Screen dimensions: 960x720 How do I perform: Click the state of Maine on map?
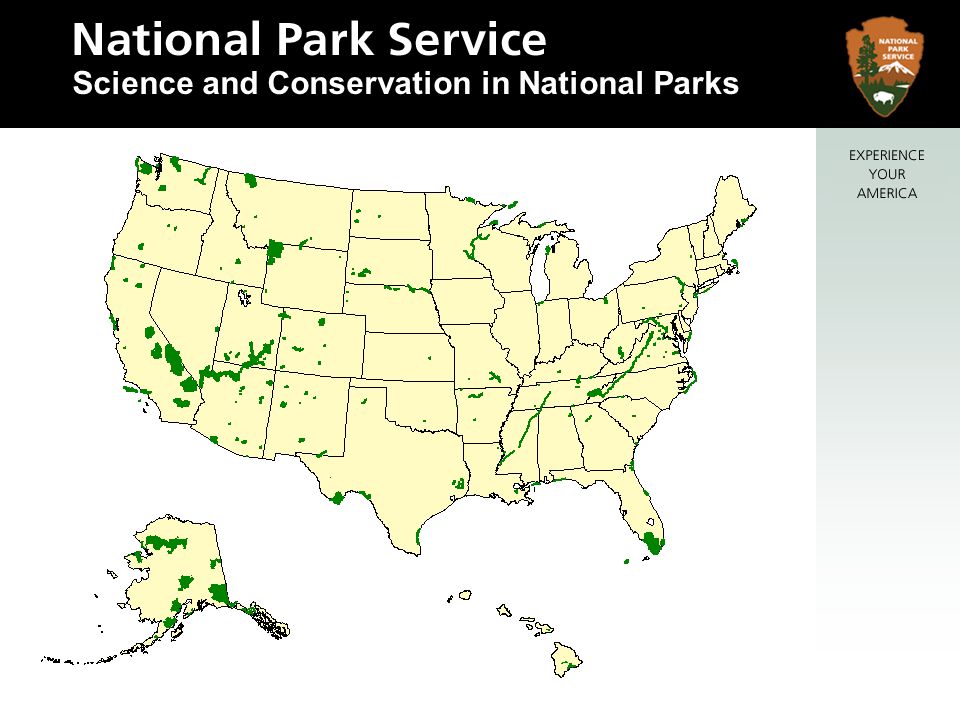pyautogui.click(x=732, y=205)
